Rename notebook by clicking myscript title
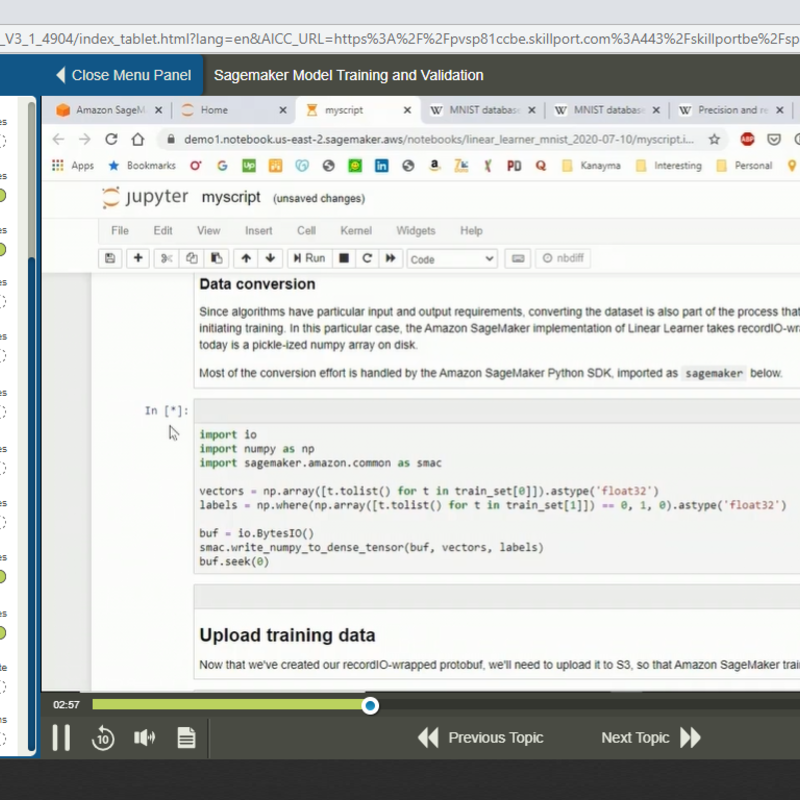Image resolution: width=800 pixels, height=800 pixels. [231, 197]
